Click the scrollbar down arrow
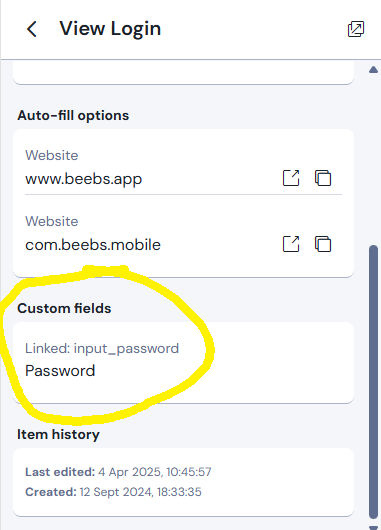Image resolution: width=381 pixels, height=530 pixels. pyautogui.click(x=373, y=527)
